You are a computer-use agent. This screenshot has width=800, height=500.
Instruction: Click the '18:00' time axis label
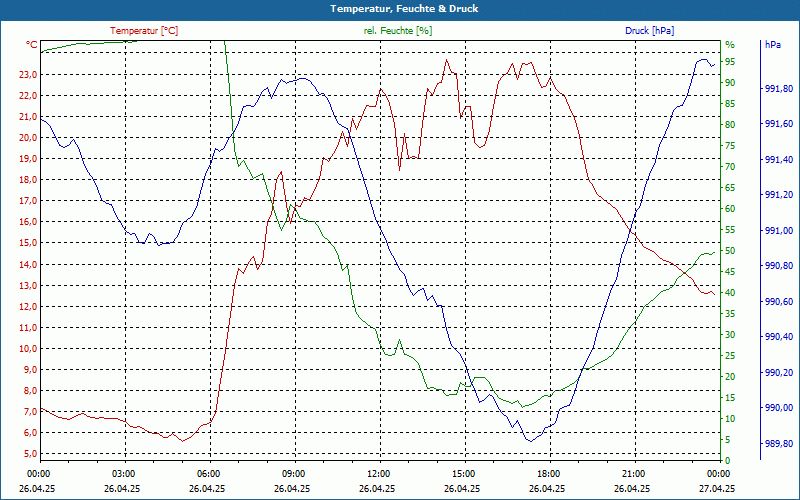[547, 473]
